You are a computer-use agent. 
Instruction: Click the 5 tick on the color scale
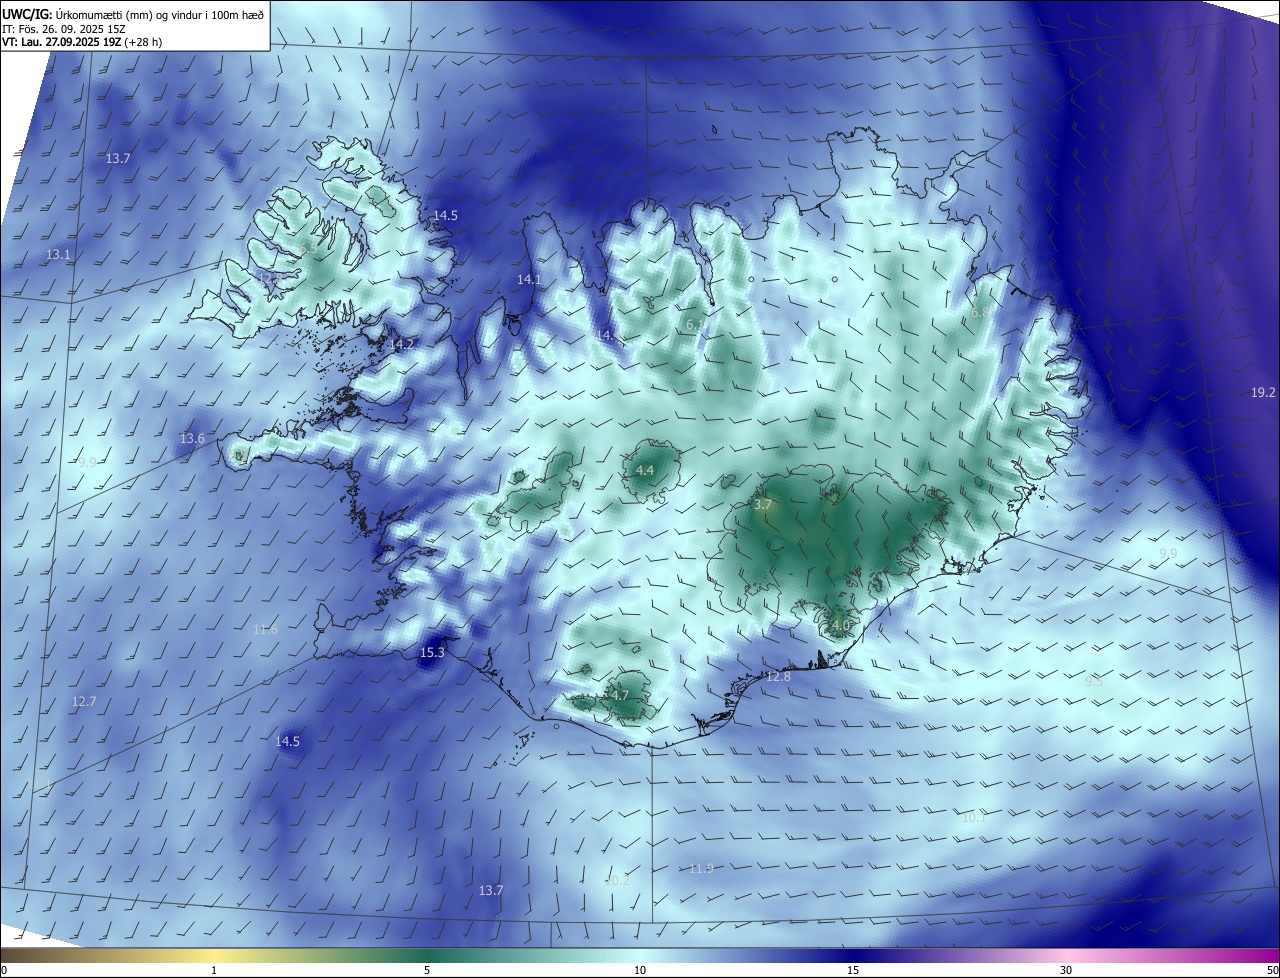(427, 971)
